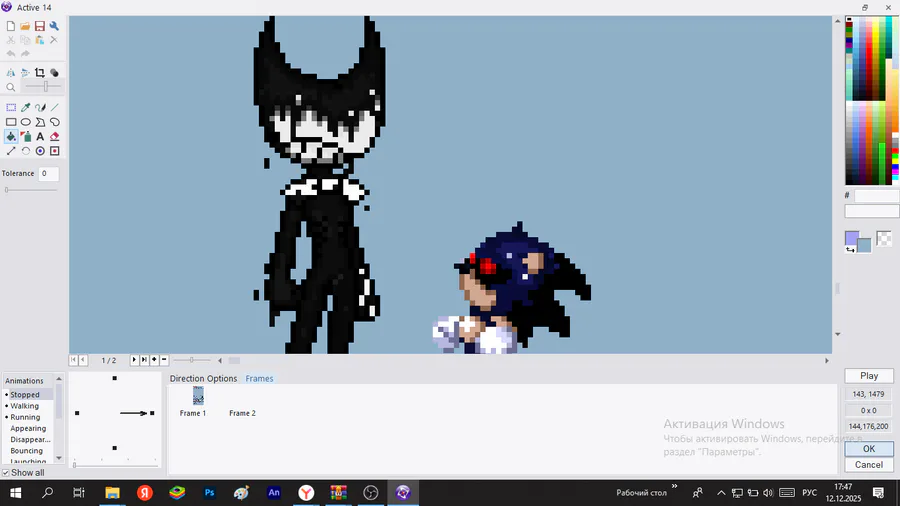Click the top direction point square
This screenshot has width=900, height=506.
coord(115,378)
